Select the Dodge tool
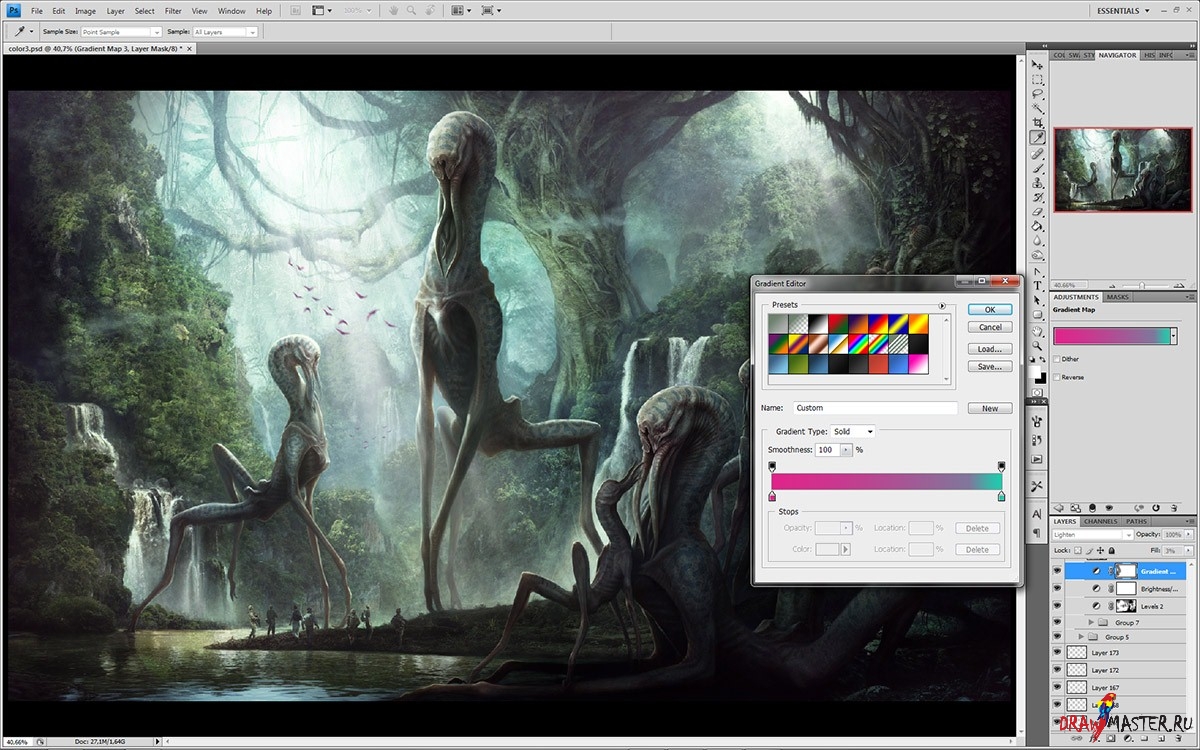1200x750 pixels. (1037, 256)
